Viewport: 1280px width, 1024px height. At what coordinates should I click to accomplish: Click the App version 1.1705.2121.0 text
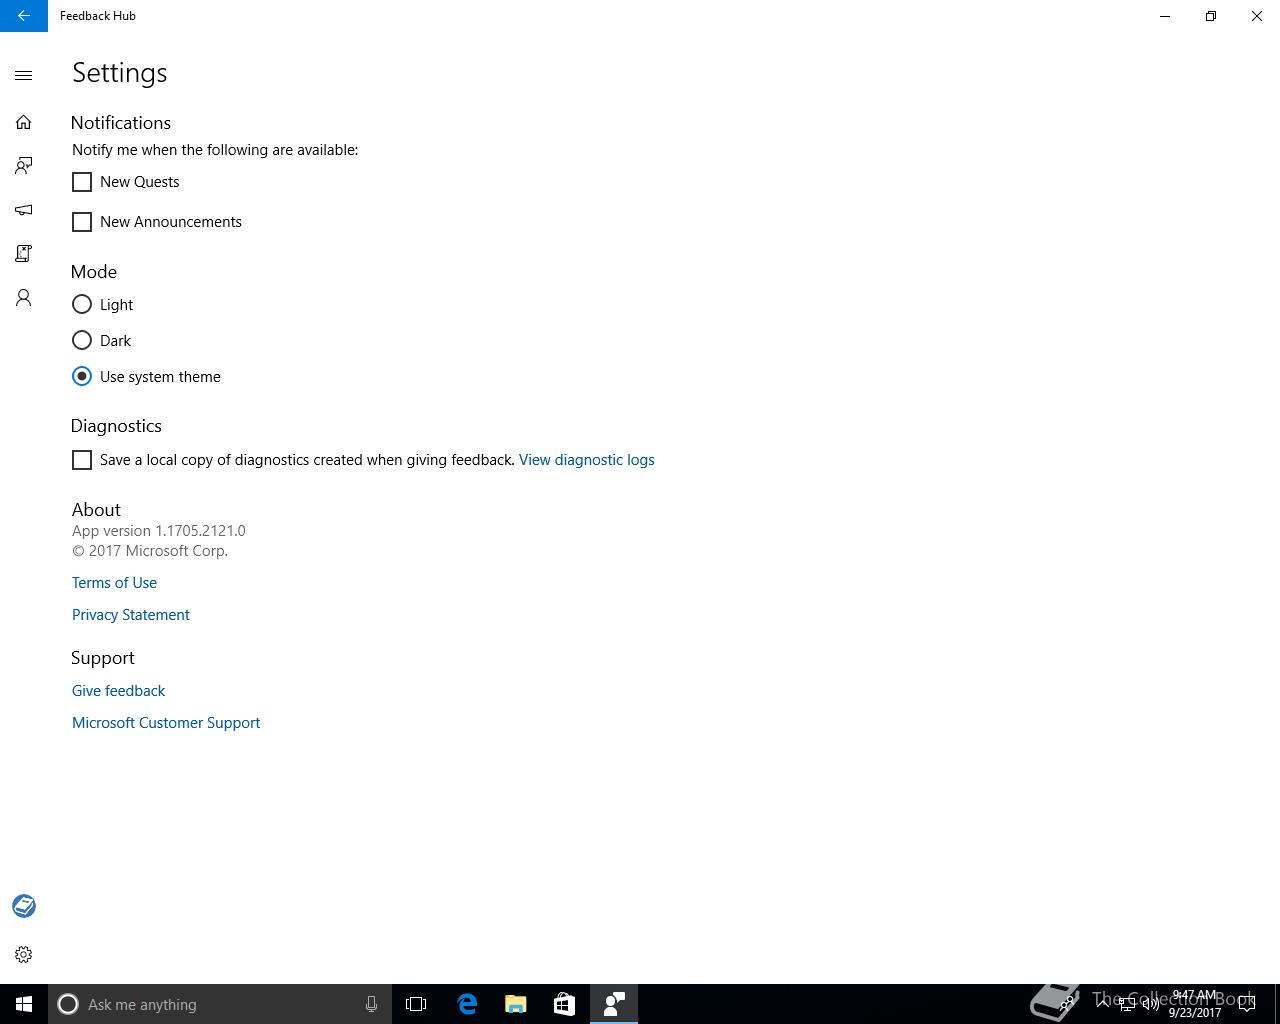(158, 531)
